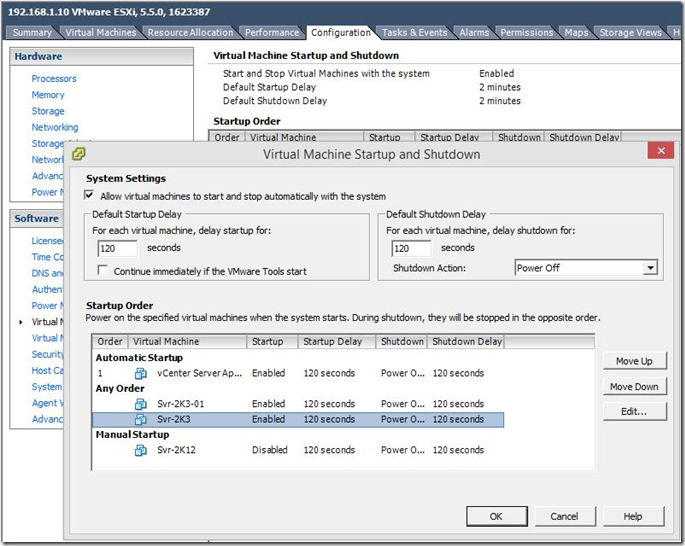Click the Move Up button

tap(635, 361)
